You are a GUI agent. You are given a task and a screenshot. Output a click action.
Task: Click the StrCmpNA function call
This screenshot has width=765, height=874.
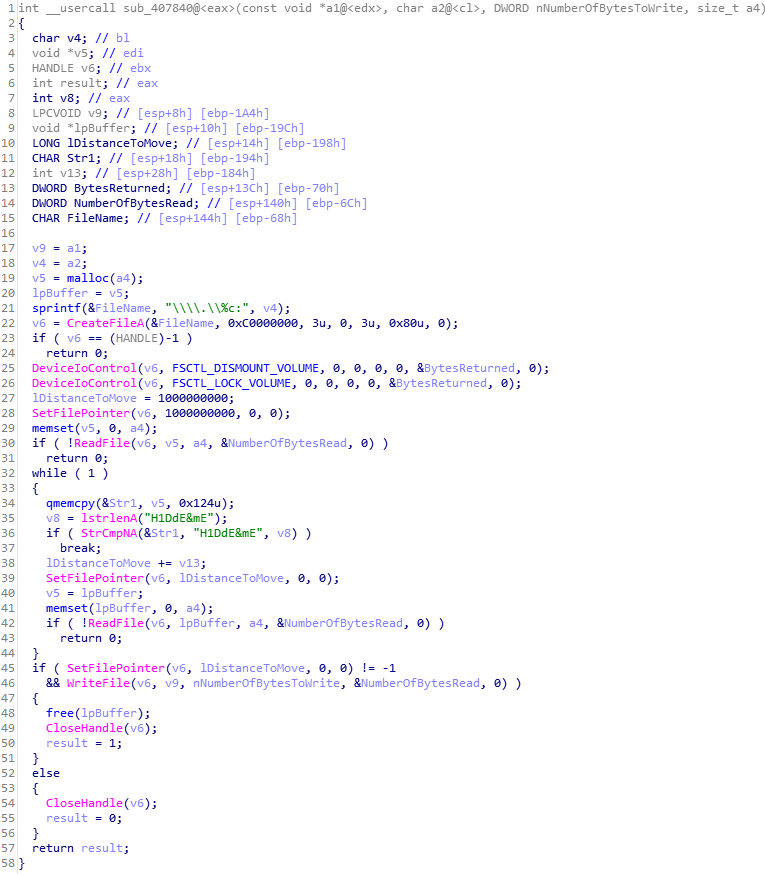pyautogui.click(x=109, y=533)
